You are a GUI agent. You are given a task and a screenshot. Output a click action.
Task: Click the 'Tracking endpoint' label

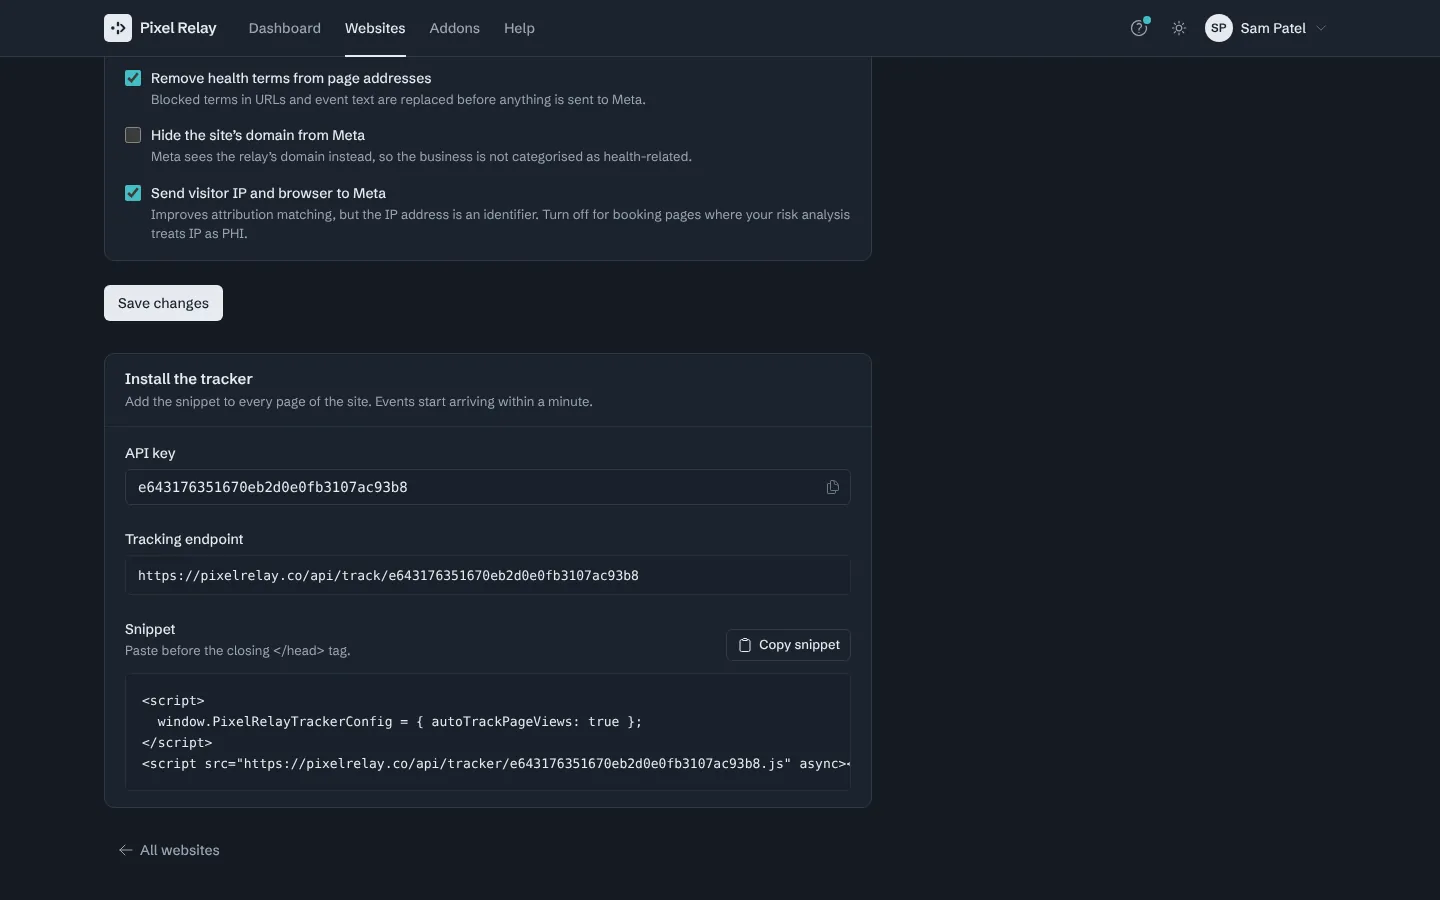pyautogui.click(x=184, y=539)
